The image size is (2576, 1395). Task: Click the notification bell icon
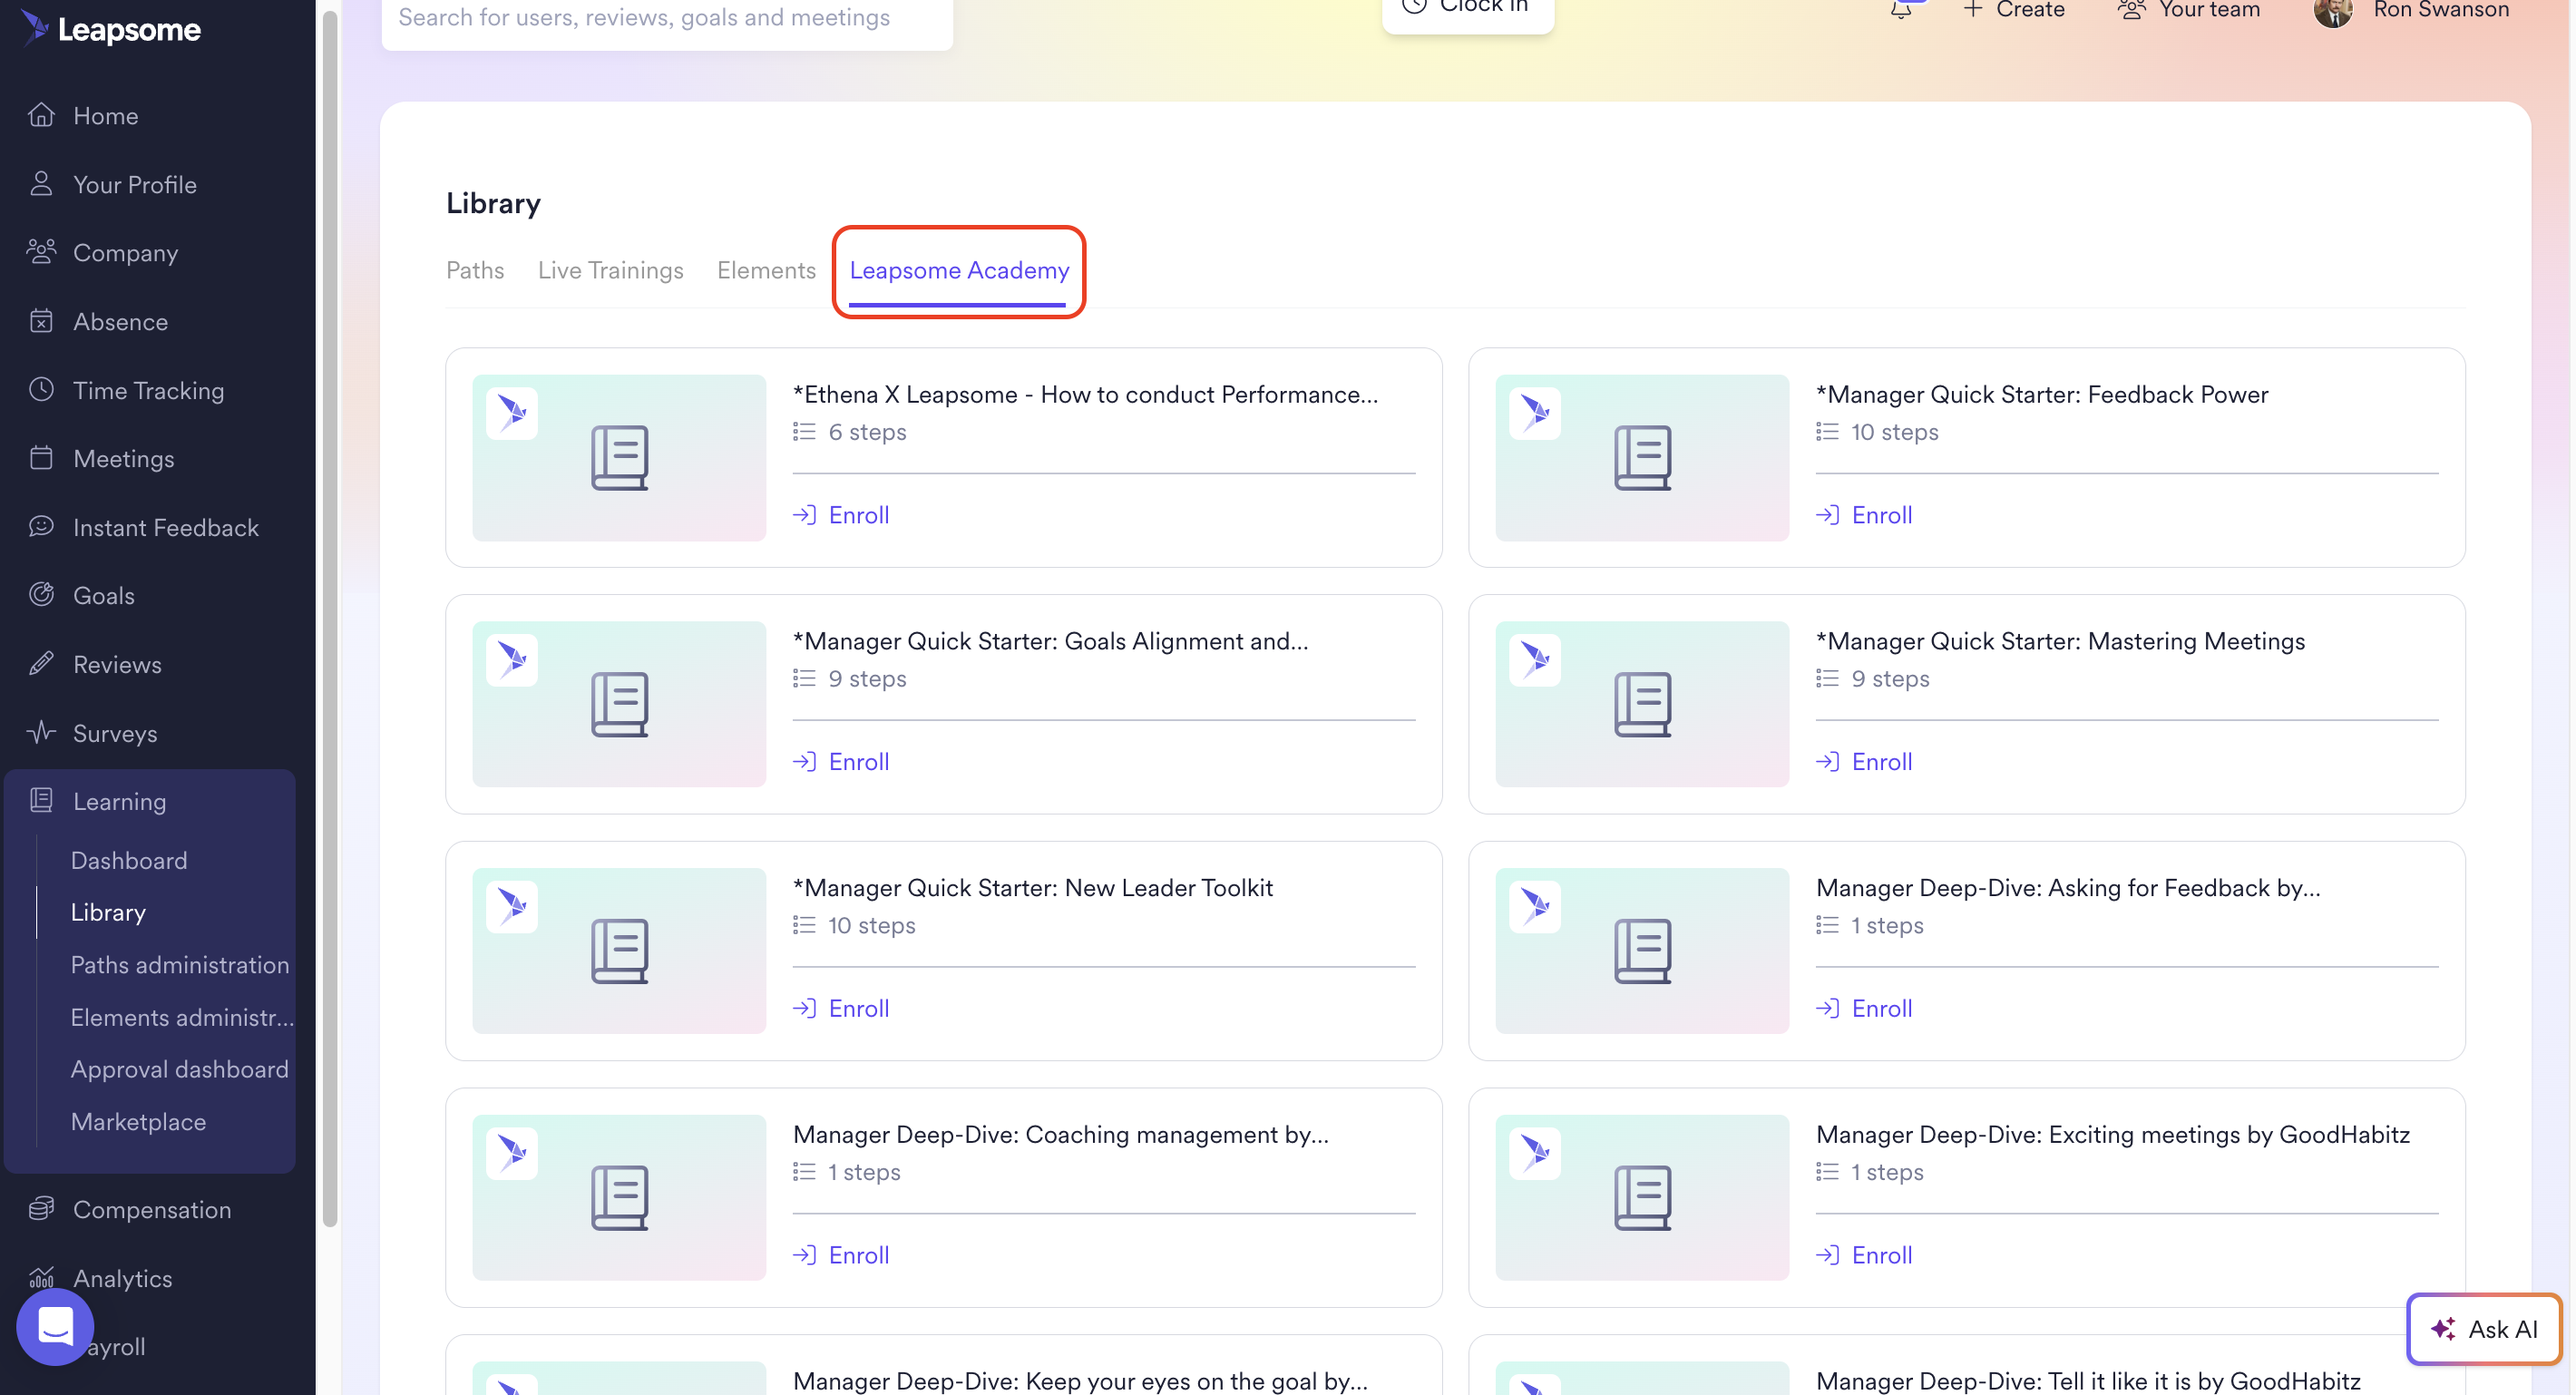1901,10
